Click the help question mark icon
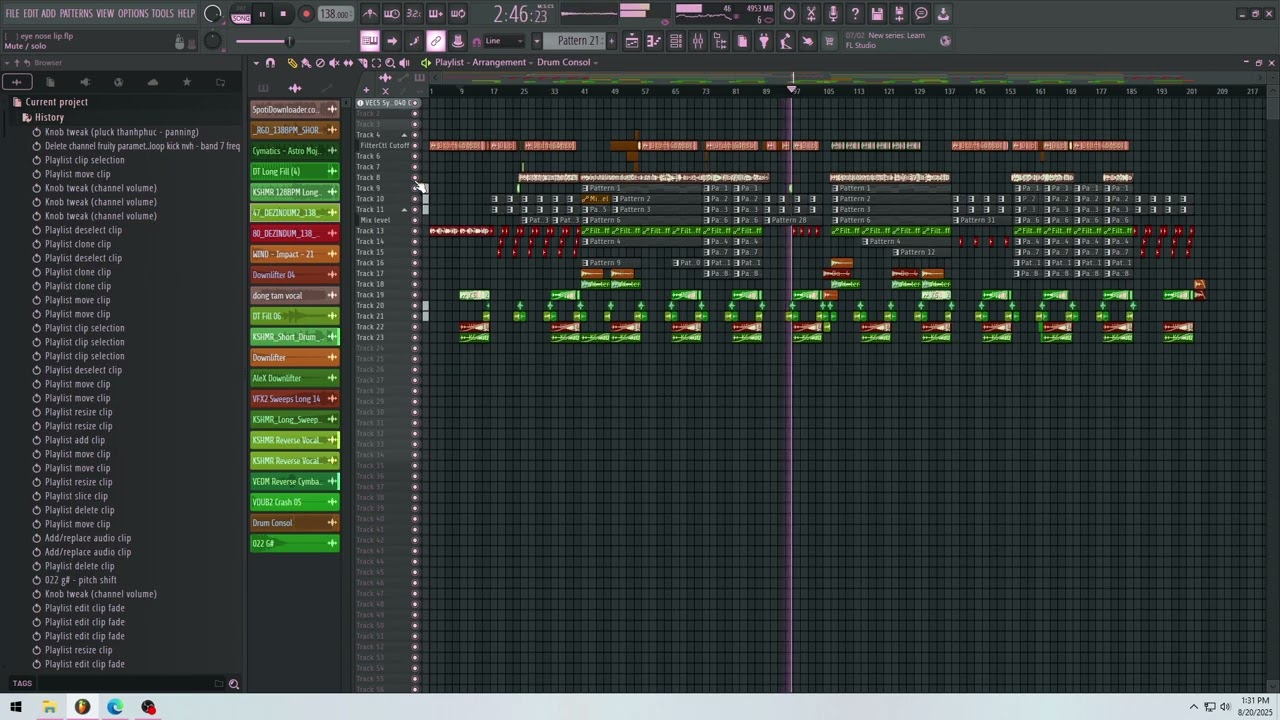This screenshot has height=720, width=1280. coord(855,14)
